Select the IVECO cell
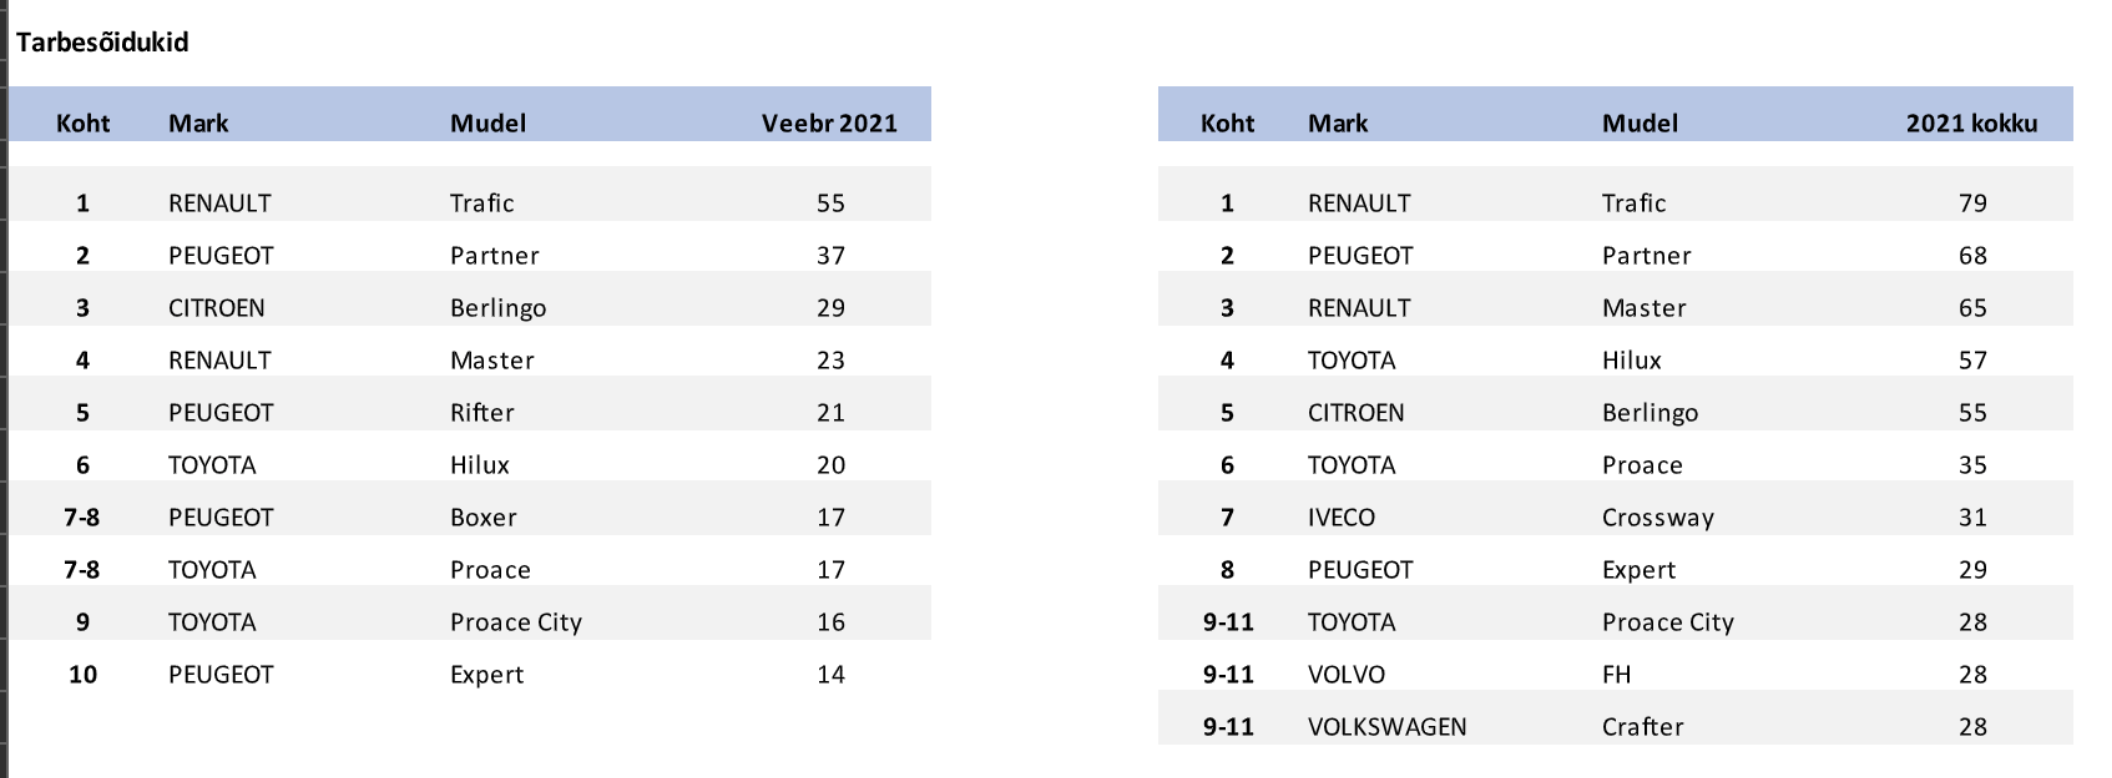The width and height of the screenshot is (2112, 778). [1341, 517]
